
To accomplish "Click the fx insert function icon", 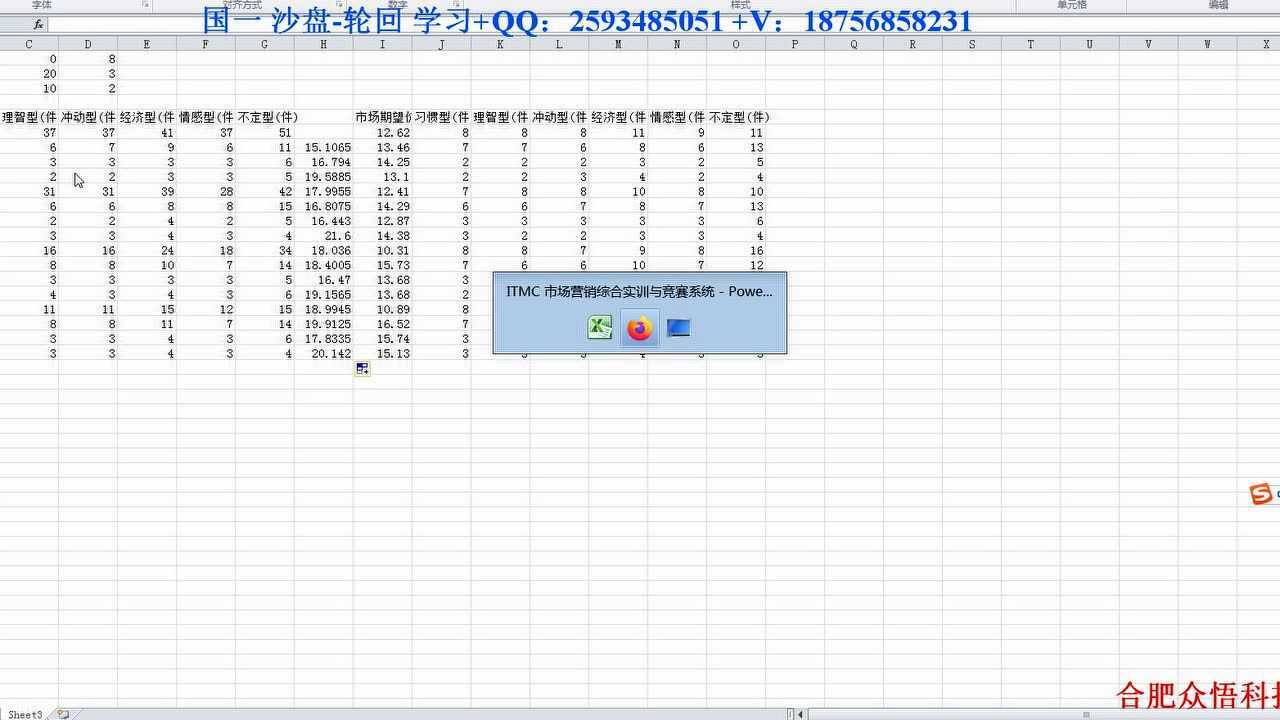I will pyautogui.click(x=38, y=24).
